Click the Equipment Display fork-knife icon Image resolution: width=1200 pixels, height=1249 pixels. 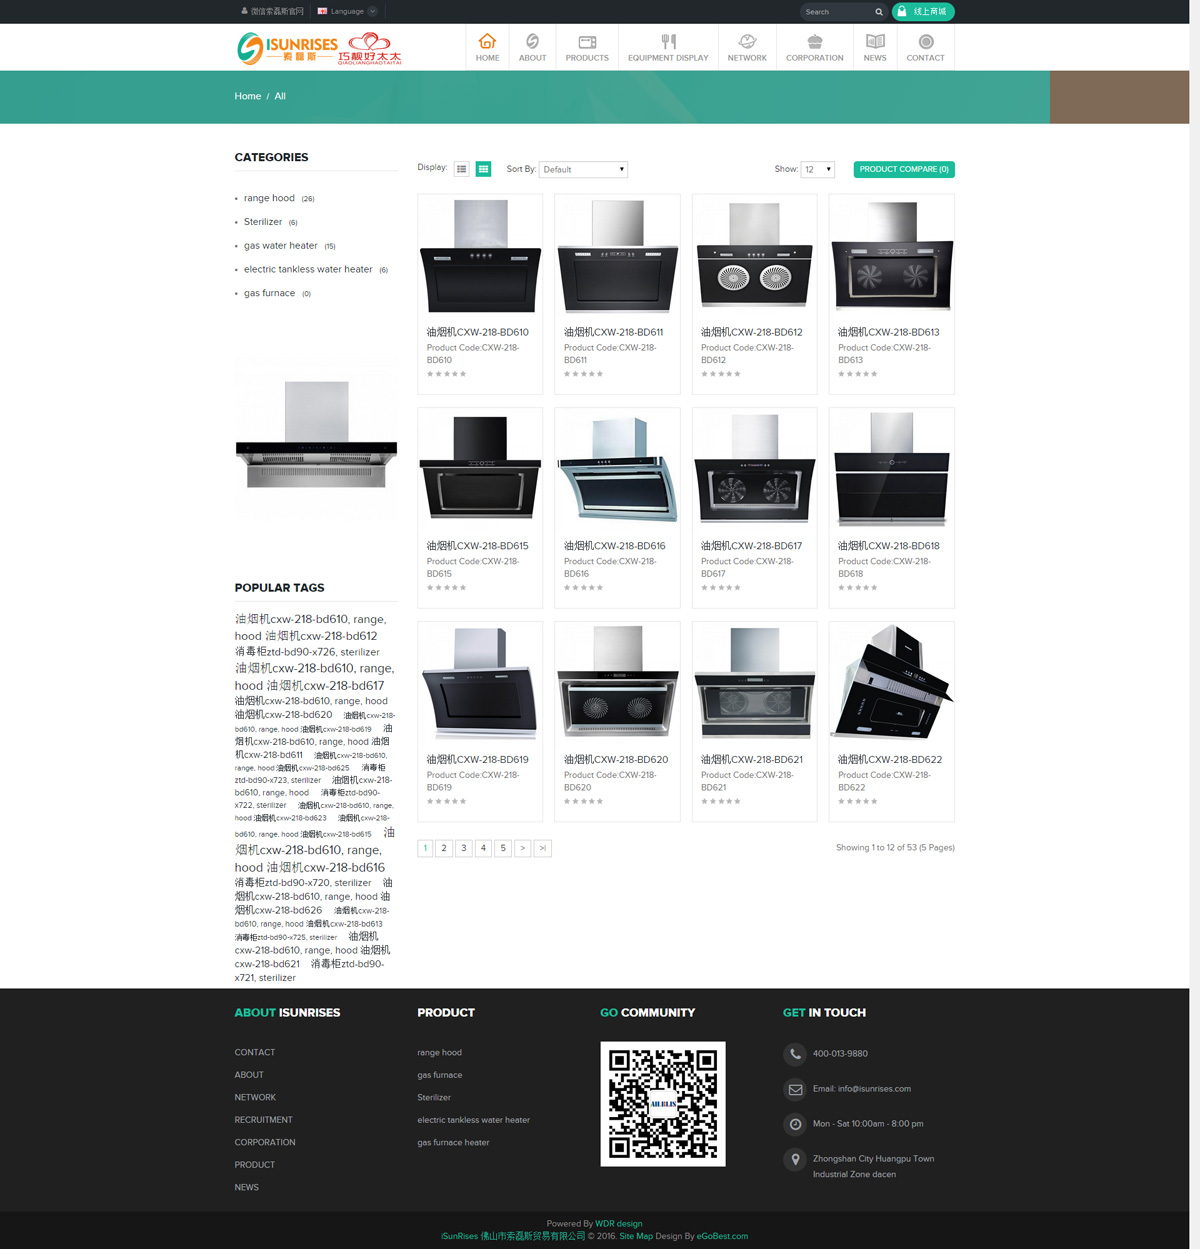point(668,42)
